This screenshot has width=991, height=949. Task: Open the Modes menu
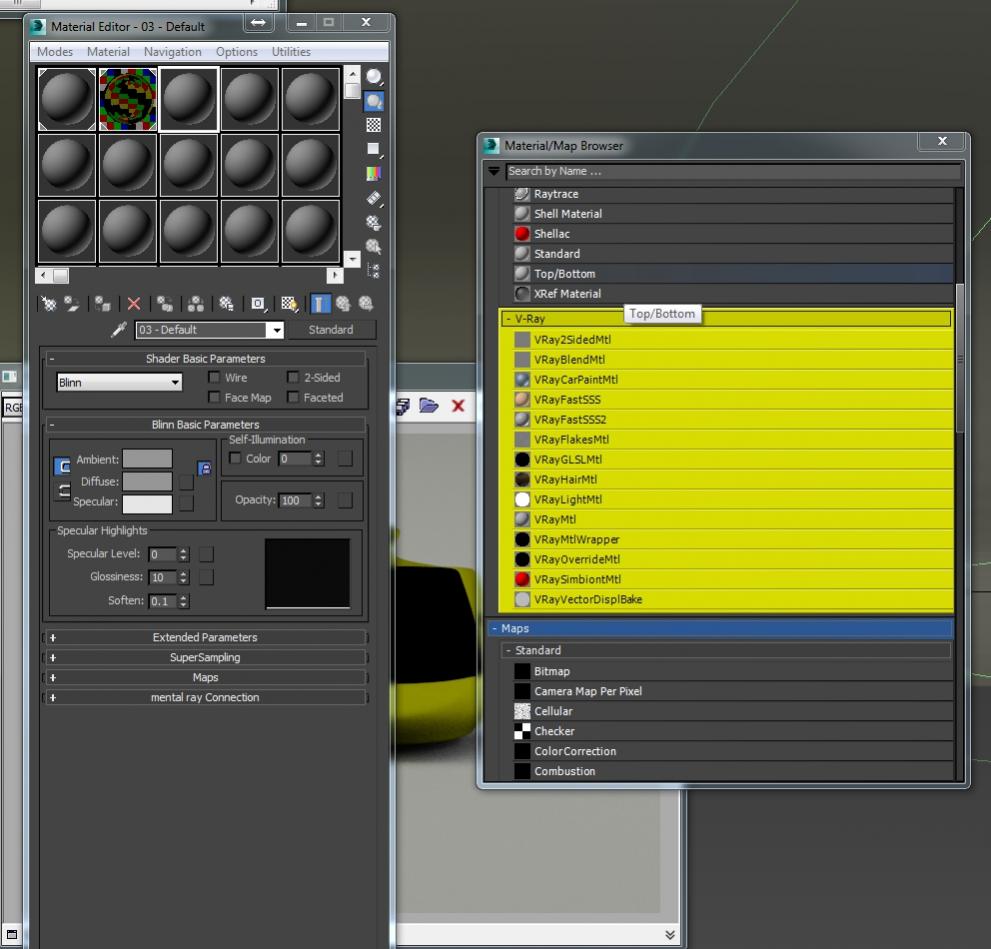54,52
